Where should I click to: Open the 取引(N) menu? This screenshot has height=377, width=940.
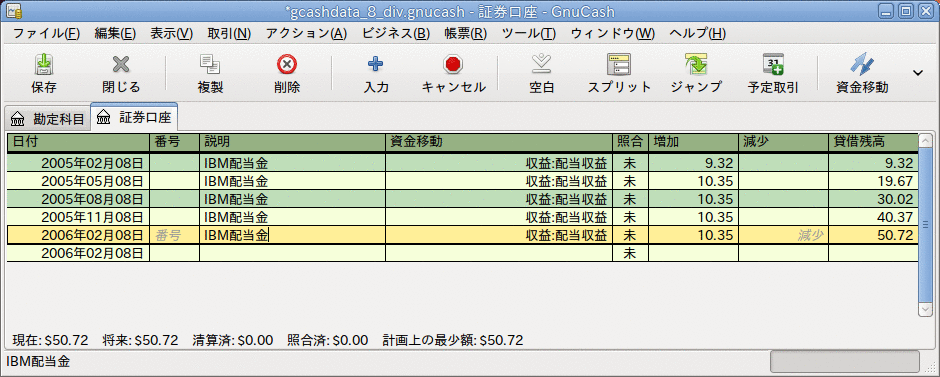tap(229, 34)
